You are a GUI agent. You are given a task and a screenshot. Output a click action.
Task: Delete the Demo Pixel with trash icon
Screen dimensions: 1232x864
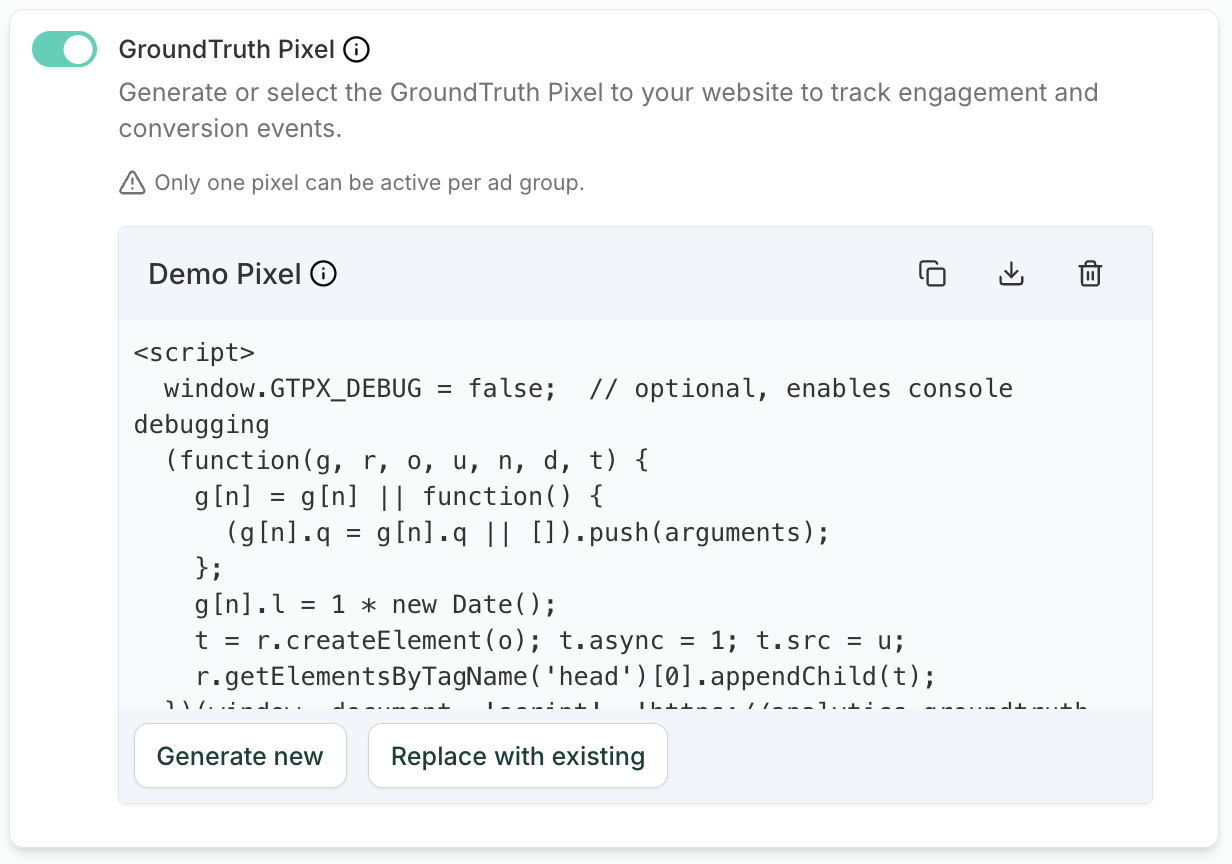click(x=1090, y=274)
